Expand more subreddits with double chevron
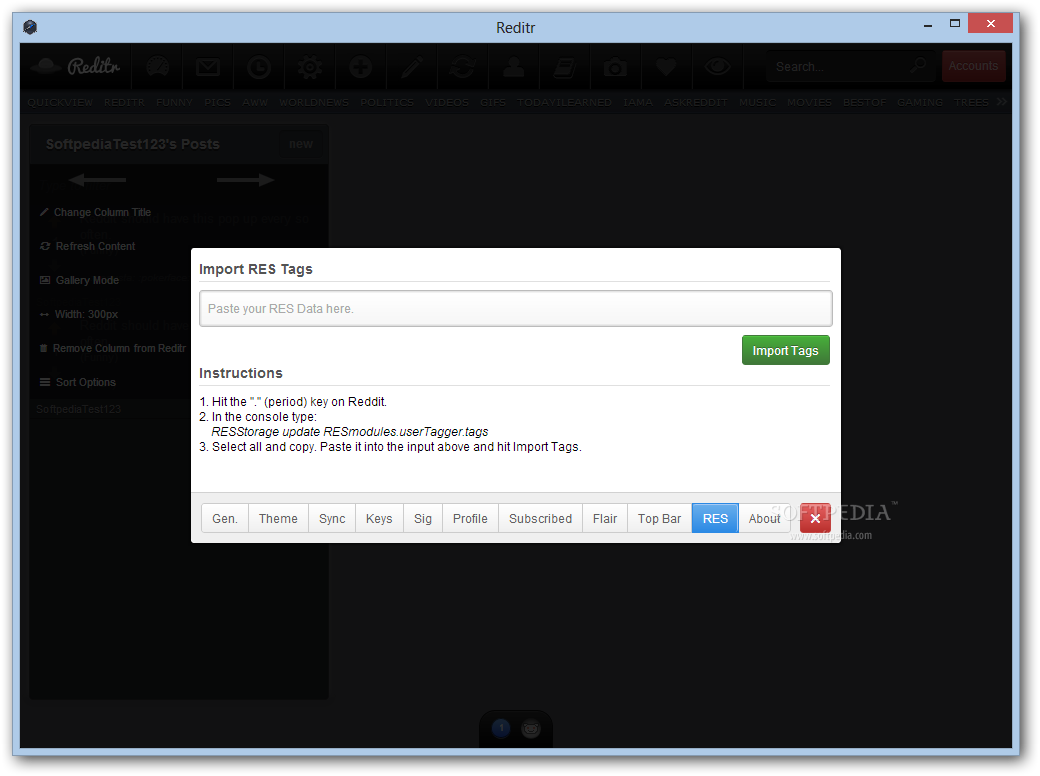 click(x=1002, y=101)
